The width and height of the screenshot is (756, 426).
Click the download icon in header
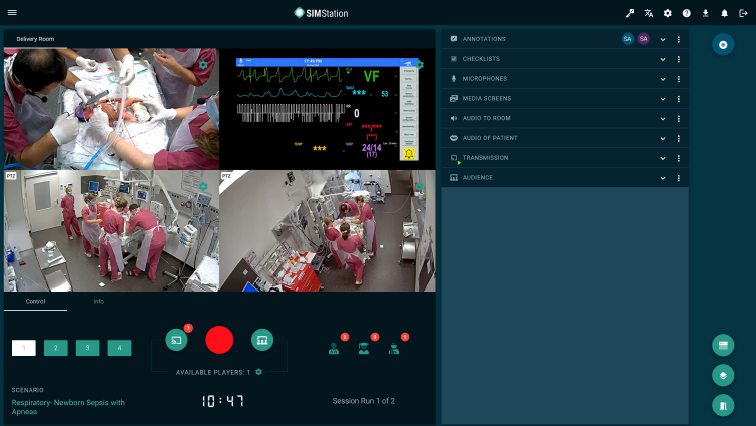[x=706, y=13]
